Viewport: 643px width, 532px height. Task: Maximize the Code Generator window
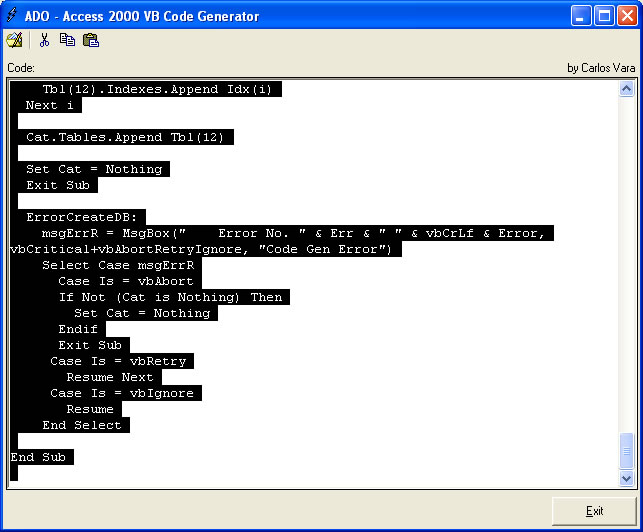click(603, 16)
